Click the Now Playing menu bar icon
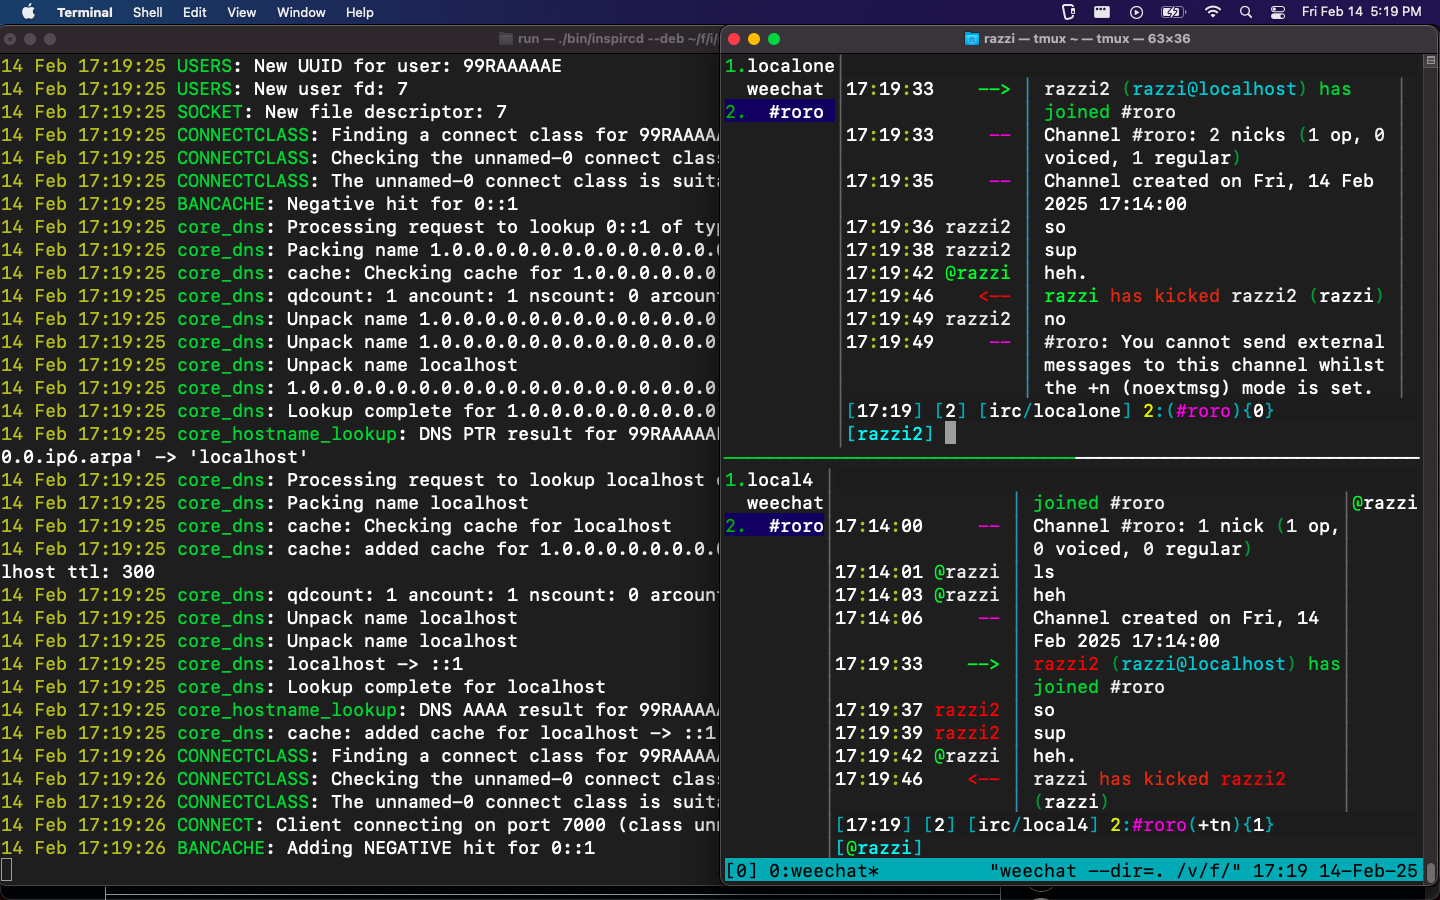Viewport: 1440px width, 900px height. click(x=1136, y=12)
